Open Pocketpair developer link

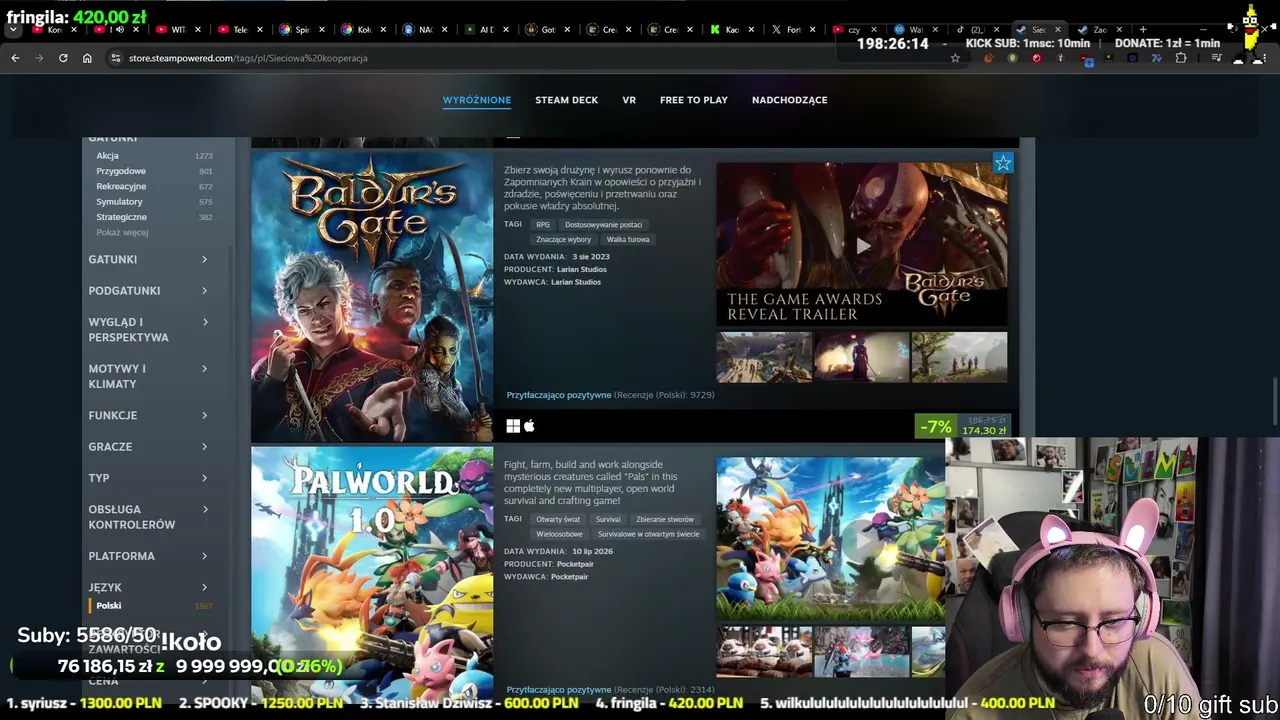tap(575, 565)
